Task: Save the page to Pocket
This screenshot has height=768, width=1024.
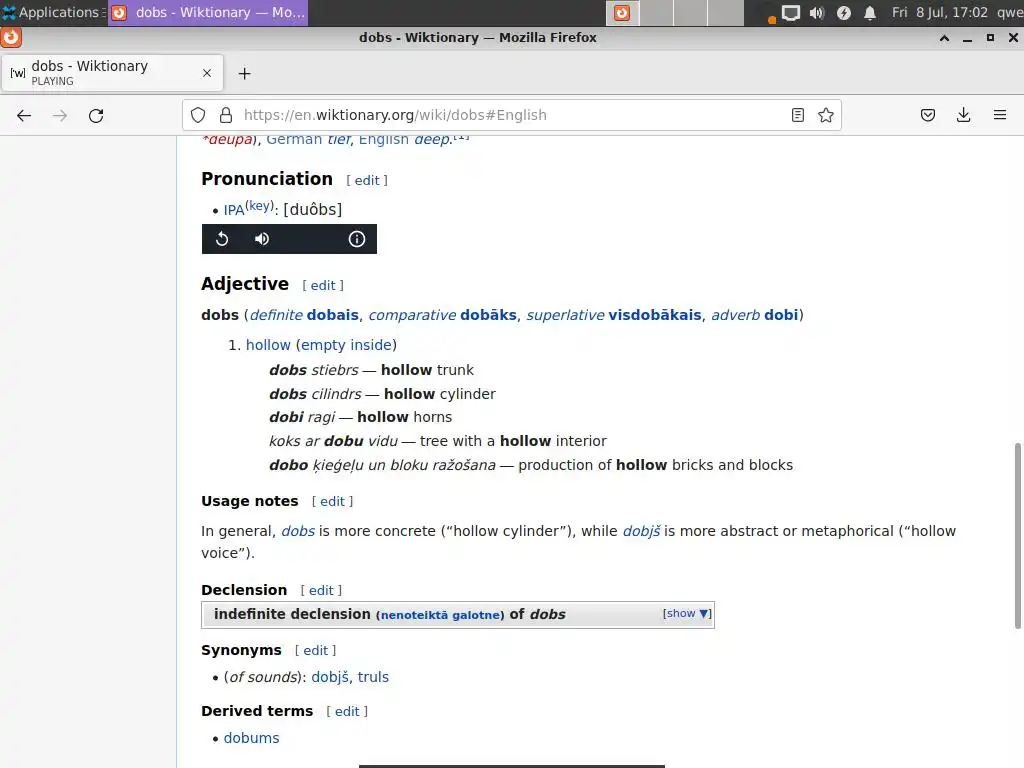Action: click(x=927, y=116)
